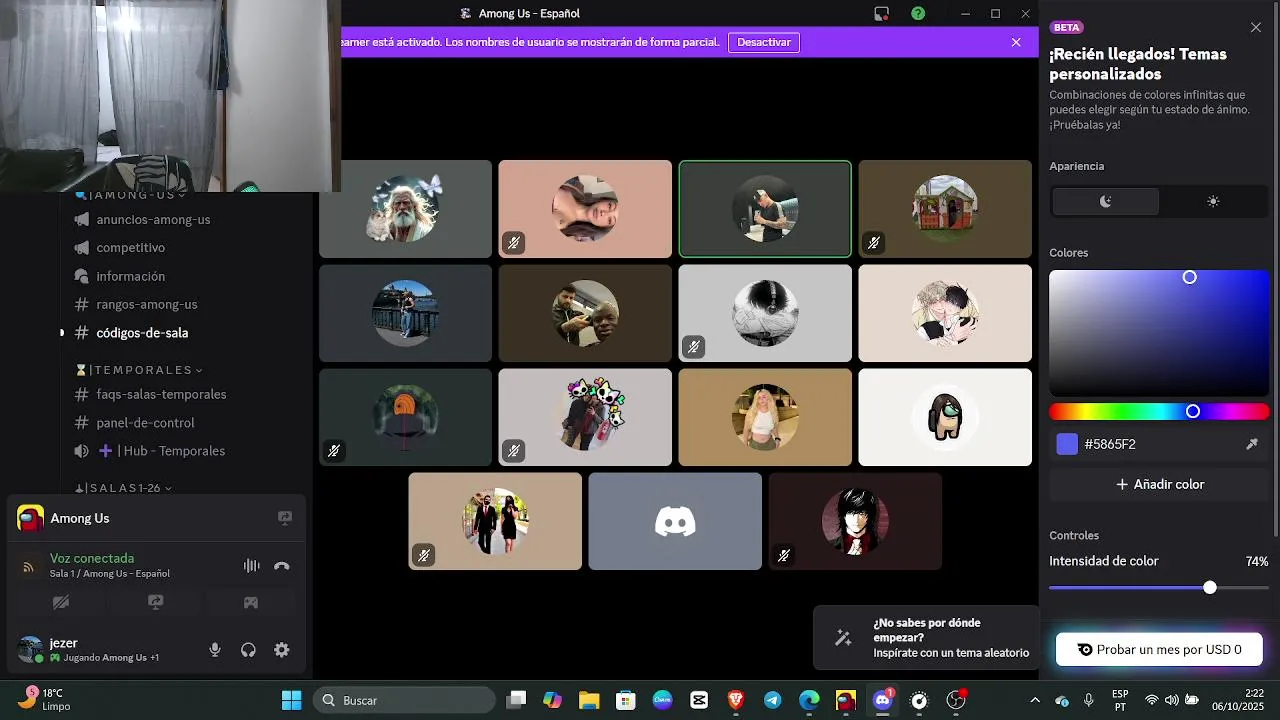The image size is (1280, 720).
Task: Click the #5865F2 color swatch
Action: click(1067, 444)
